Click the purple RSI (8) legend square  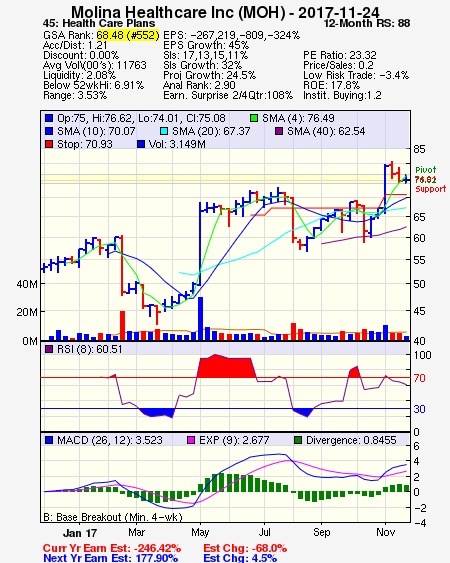click(x=49, y=349)
